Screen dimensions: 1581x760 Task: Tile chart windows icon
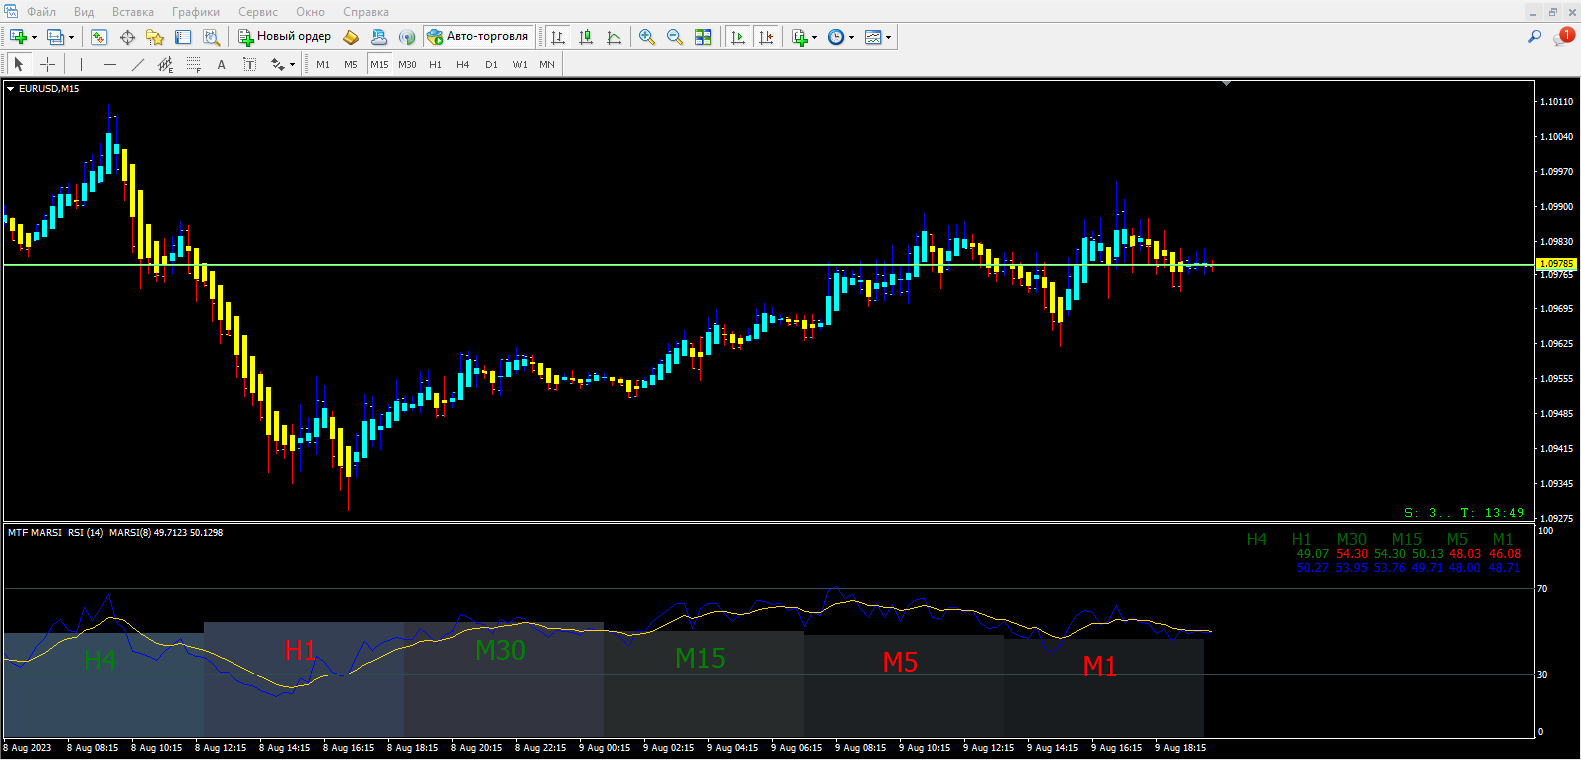703,37
